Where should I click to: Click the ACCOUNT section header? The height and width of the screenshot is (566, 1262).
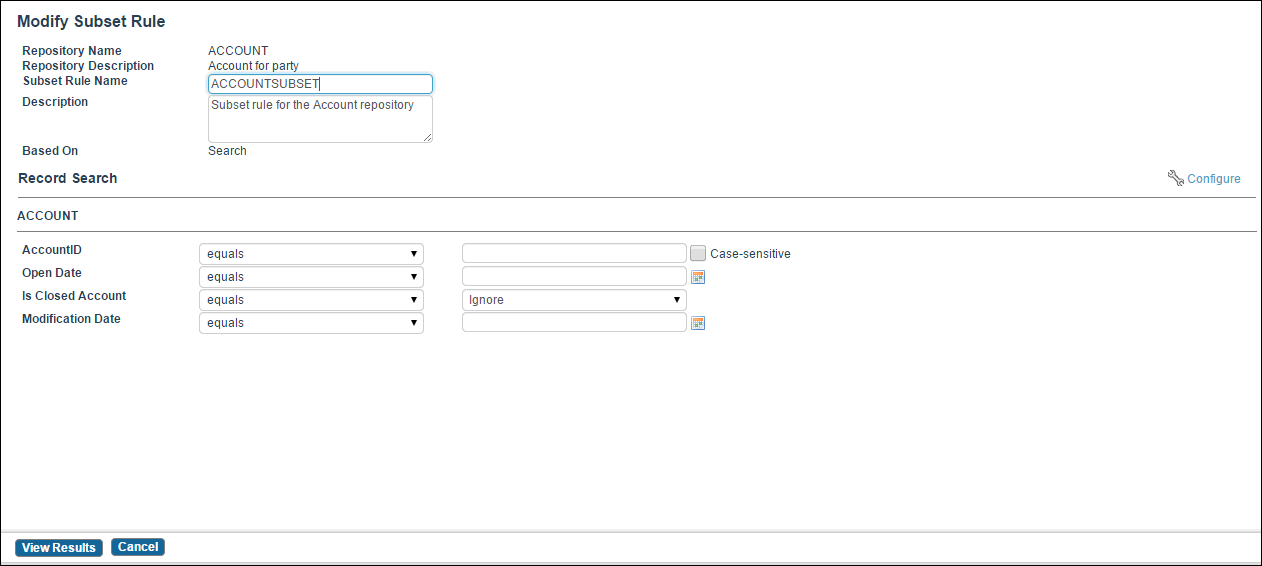(48, 215)
